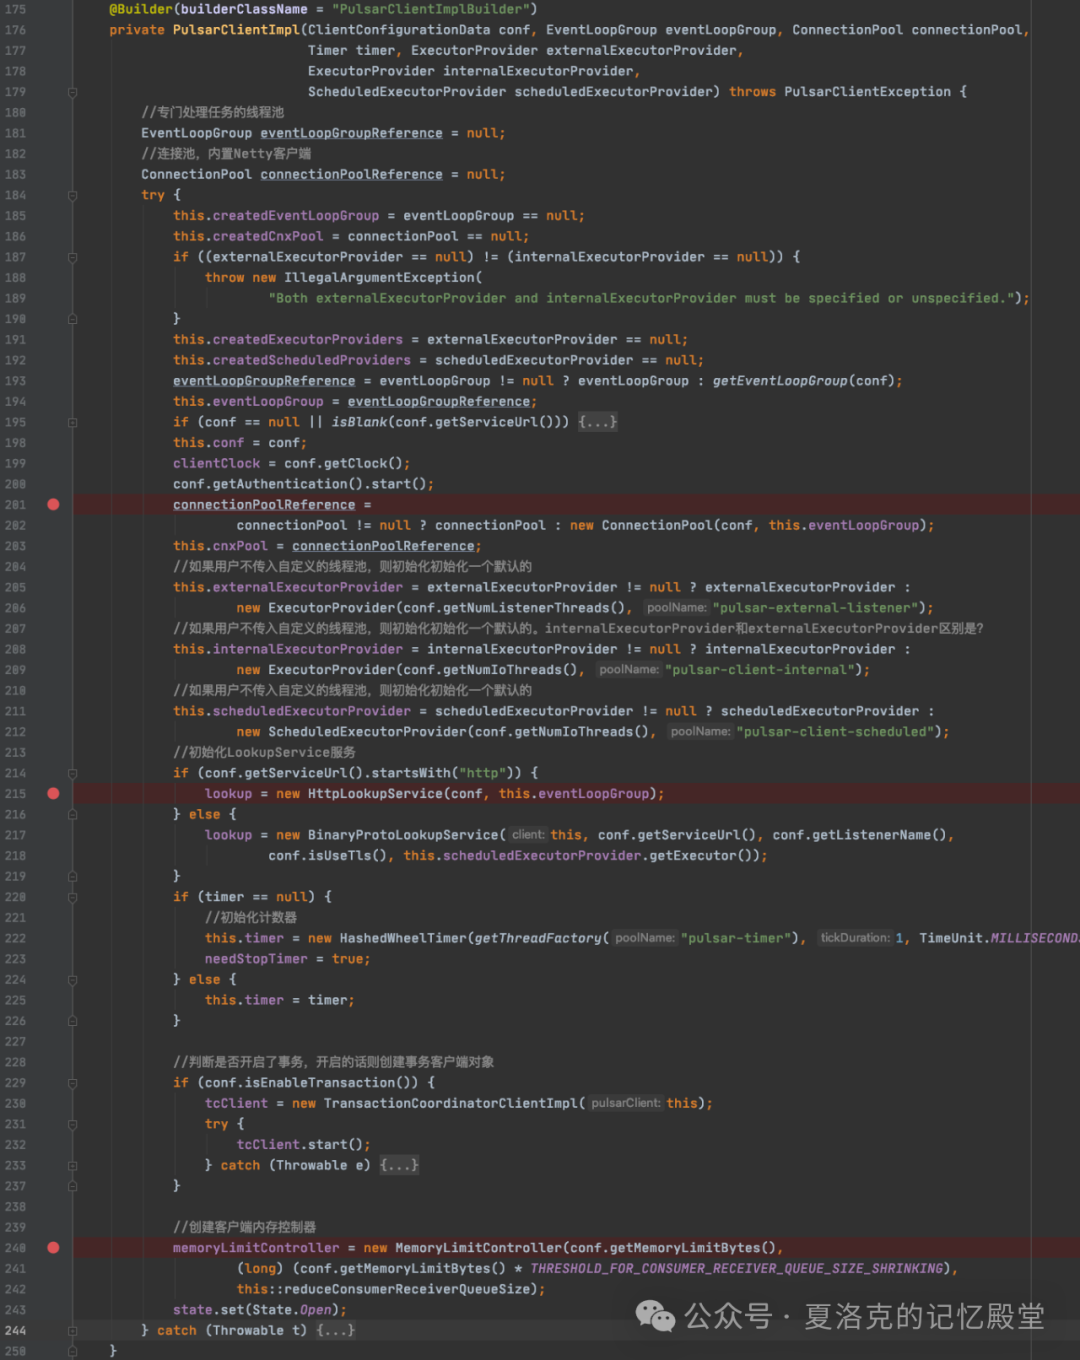Click the fold icon beside line 179

point(71,91)
